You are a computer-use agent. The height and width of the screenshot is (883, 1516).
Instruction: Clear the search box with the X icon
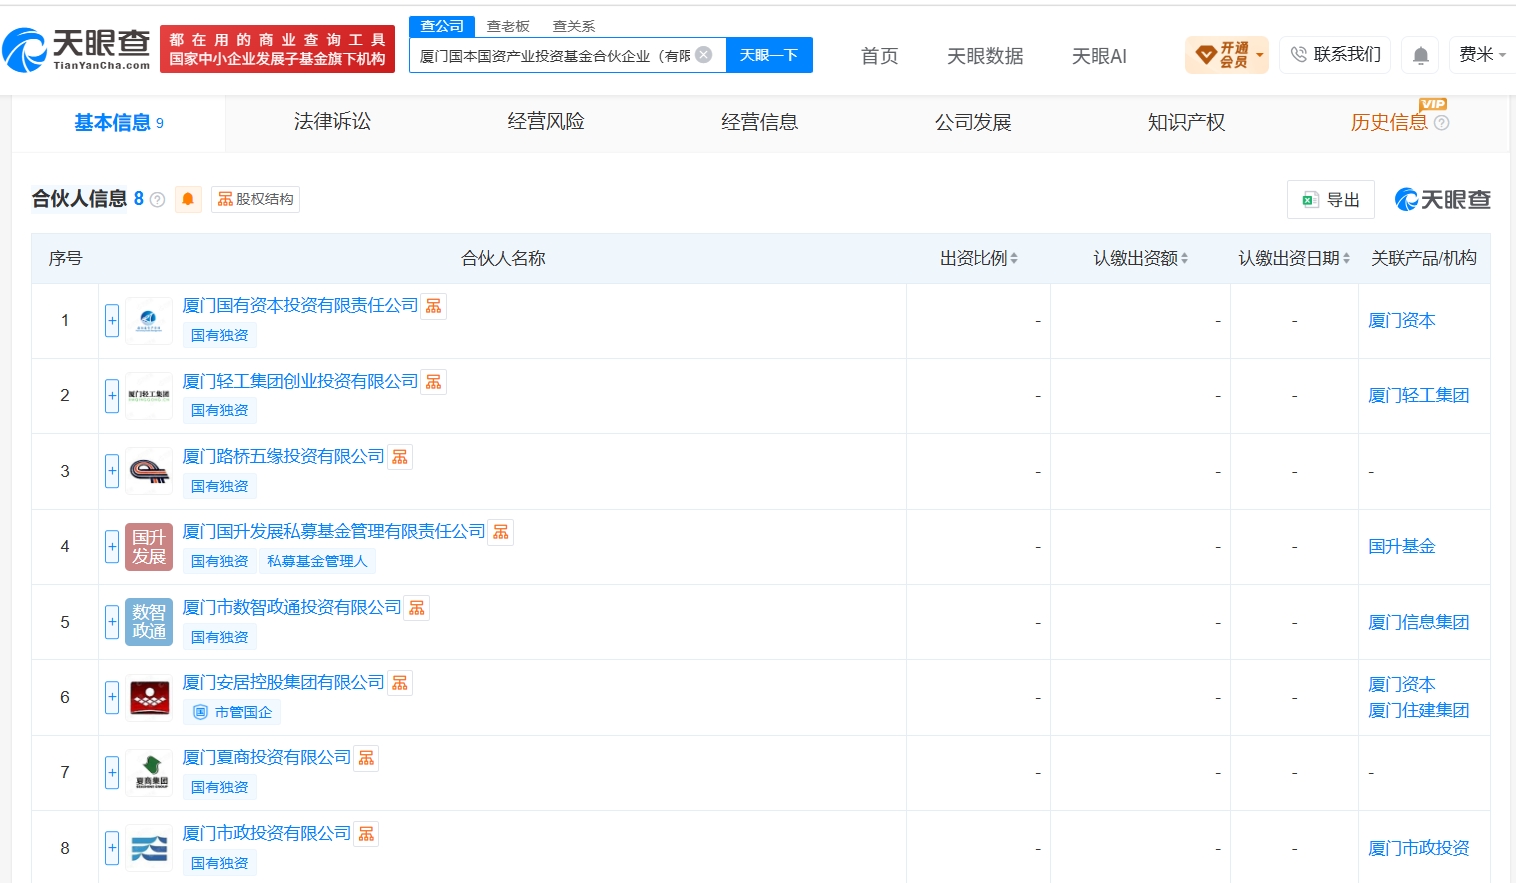coord(704,54)
